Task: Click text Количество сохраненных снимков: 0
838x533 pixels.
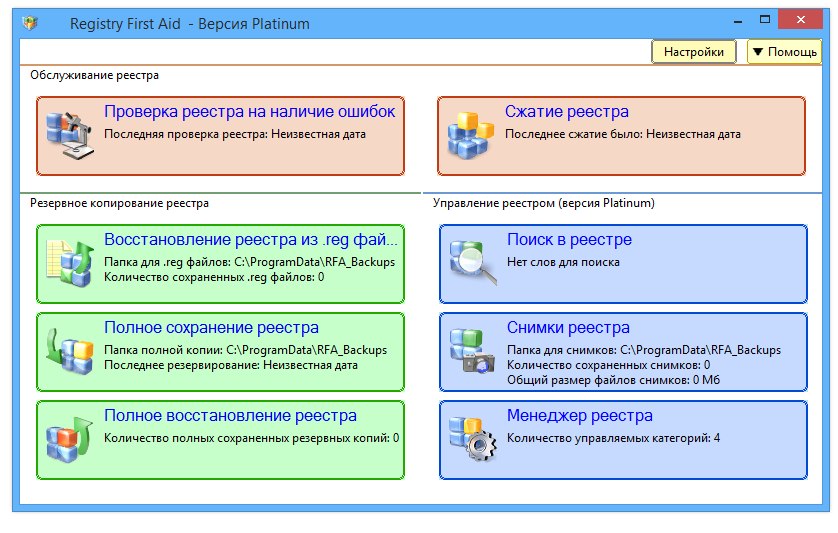Action: coord(608,365)
